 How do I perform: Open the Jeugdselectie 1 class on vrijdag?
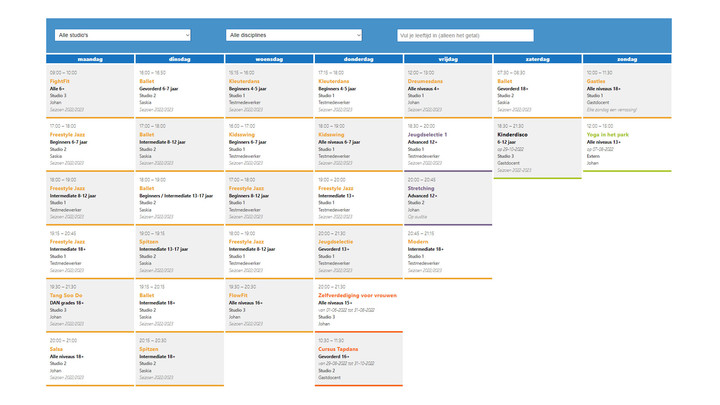448,145
